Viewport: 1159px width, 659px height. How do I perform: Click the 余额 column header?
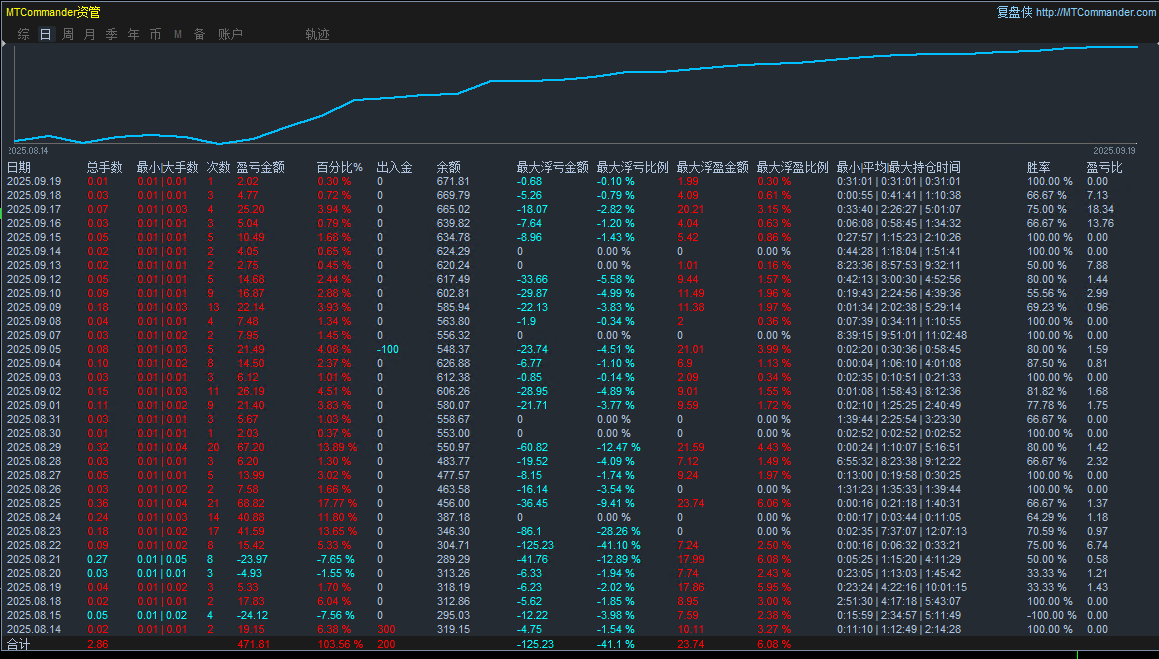449,167
